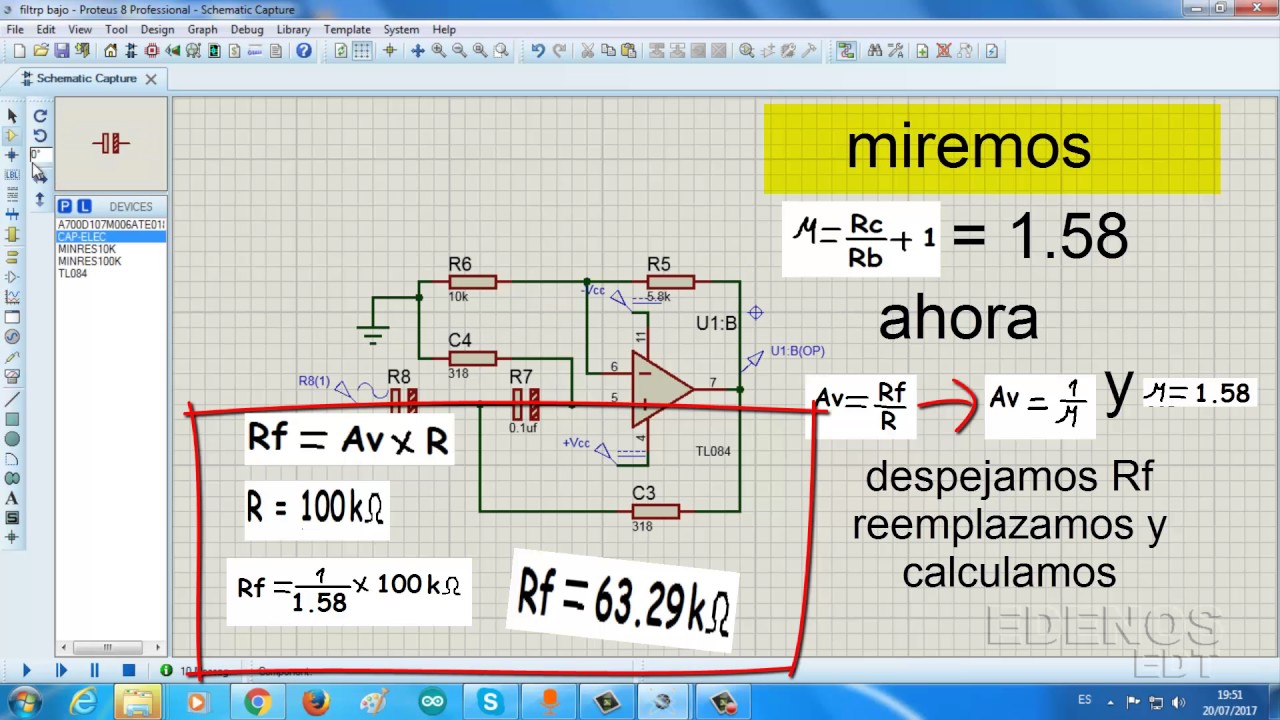Select A700D107M006ATE018 in devices list

[111, 225]
